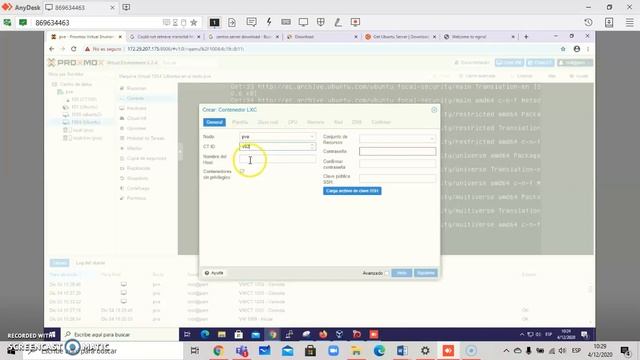Select Get Ubuntu Server Chrome tab

click(x=401, y=37)
